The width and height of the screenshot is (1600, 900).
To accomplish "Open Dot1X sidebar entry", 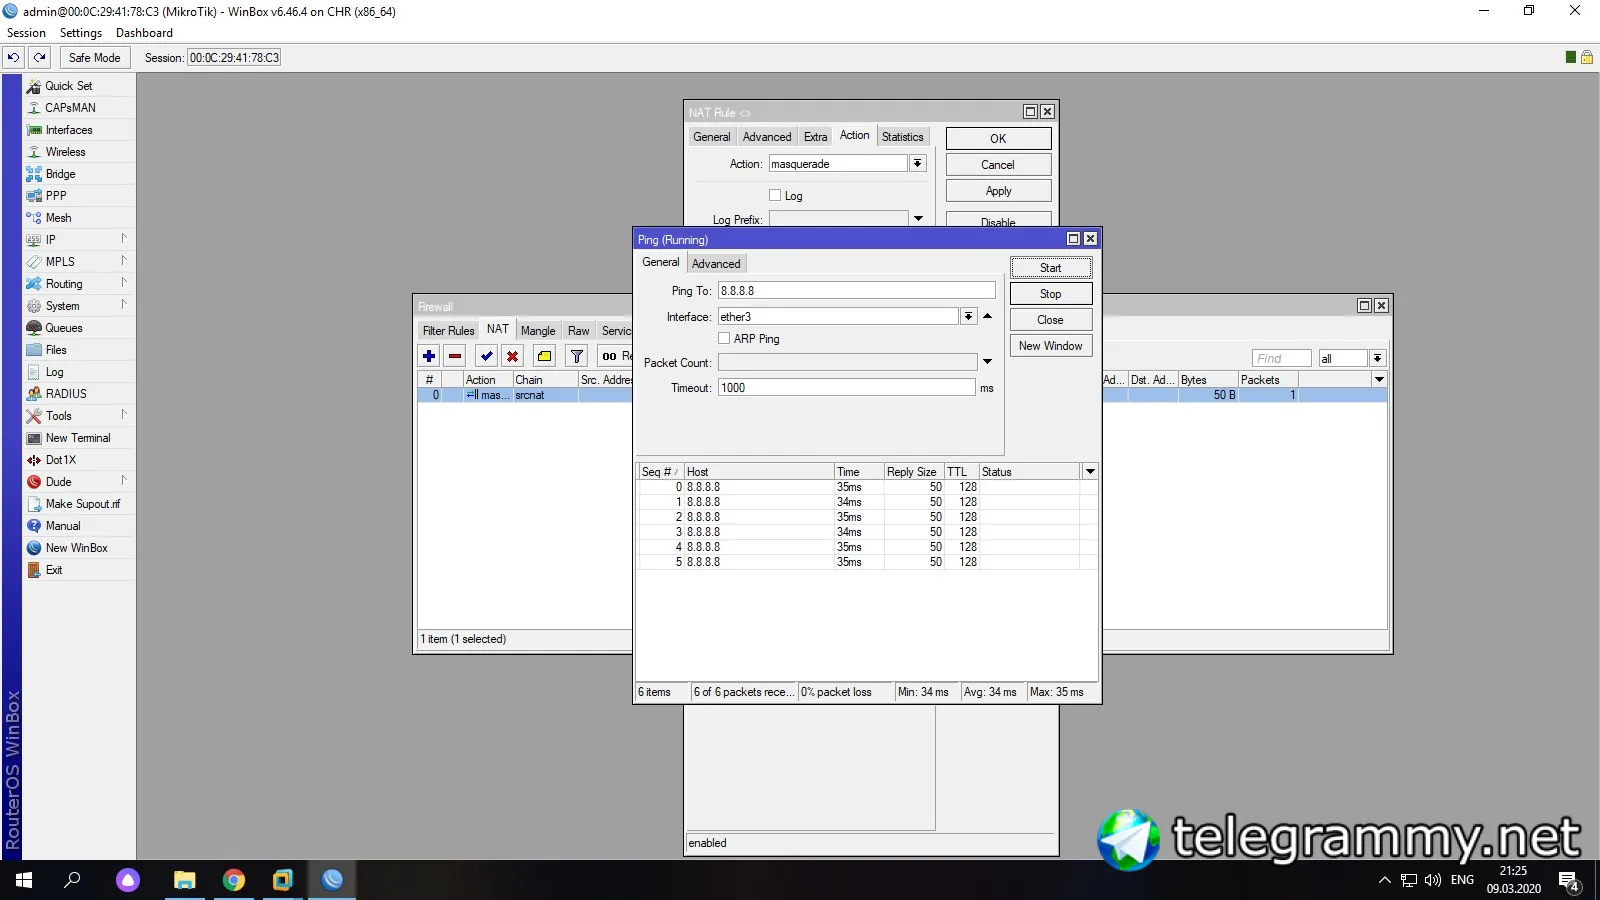I will (x=60, y=460).
